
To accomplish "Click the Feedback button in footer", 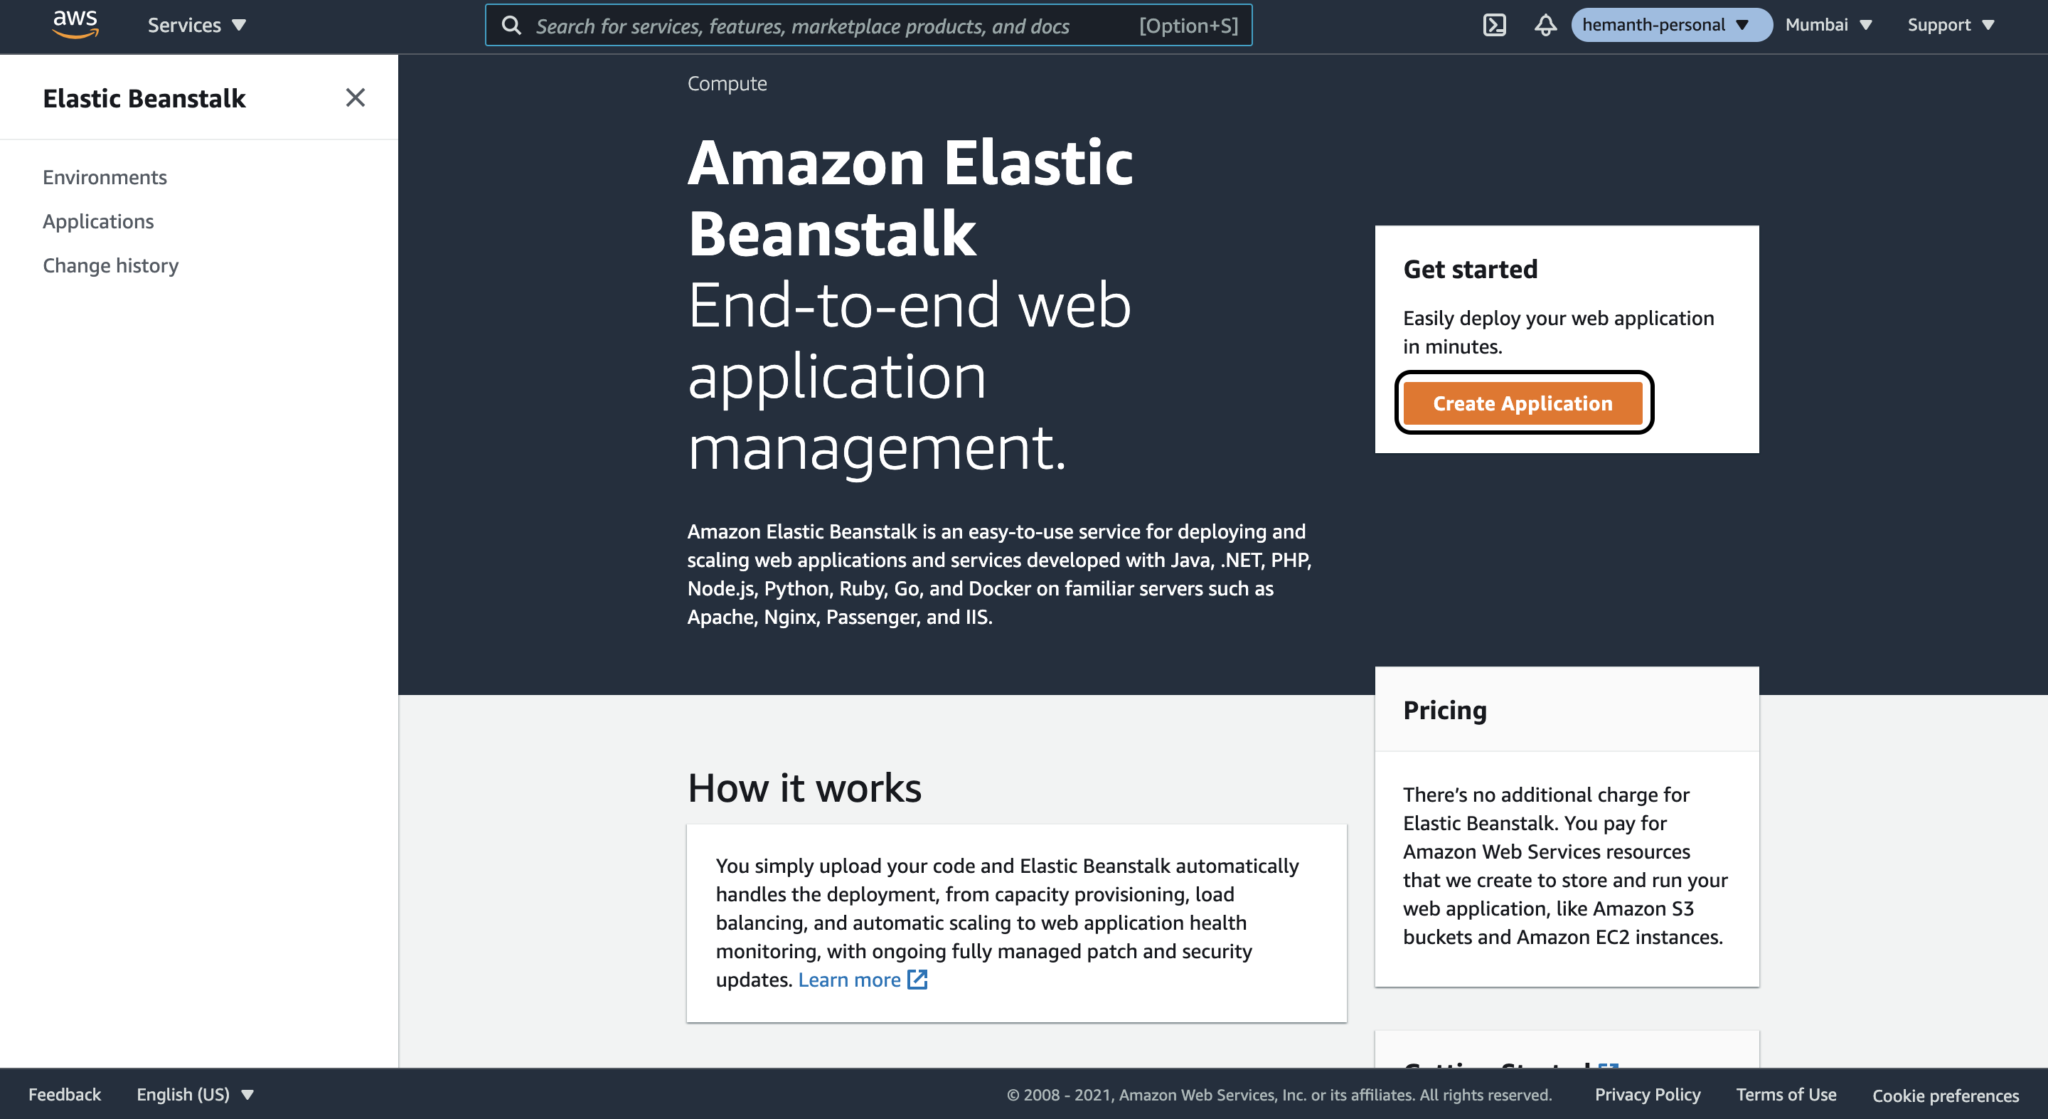I will pyautogui.click(x=64, y=1094).
